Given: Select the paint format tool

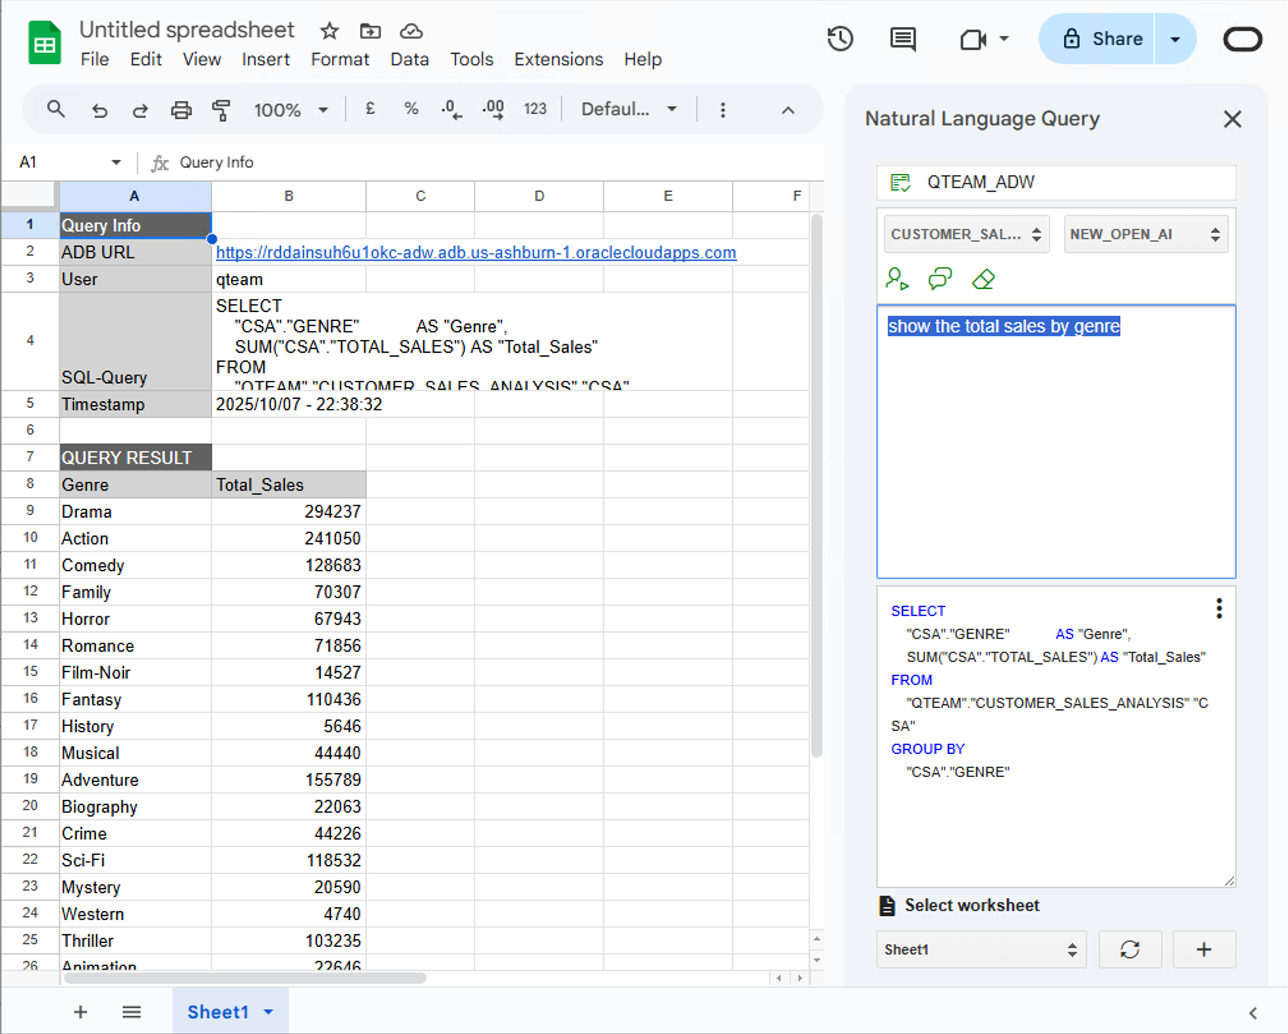Looking at the screenshot, I should [x=220, y=109].
